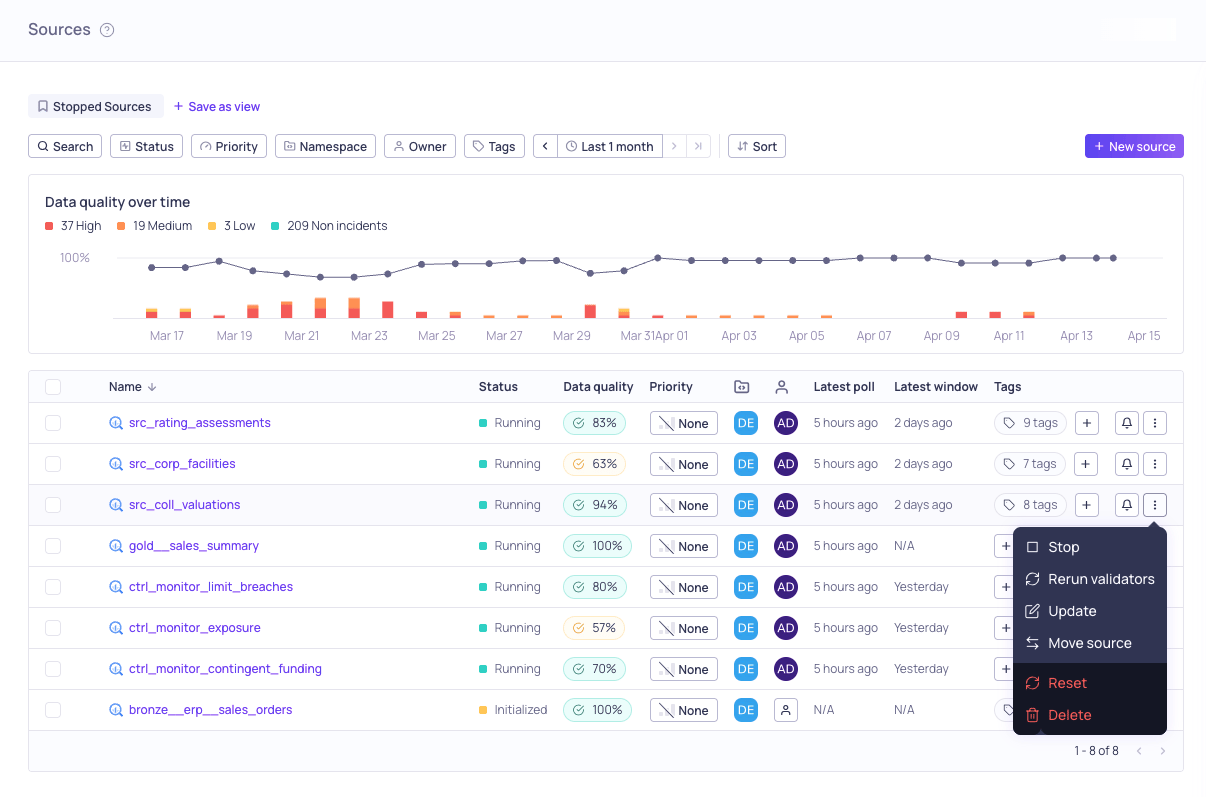Open src_corp_facilities source
This screenshot has width=1206, height=797.
point(182,464)
